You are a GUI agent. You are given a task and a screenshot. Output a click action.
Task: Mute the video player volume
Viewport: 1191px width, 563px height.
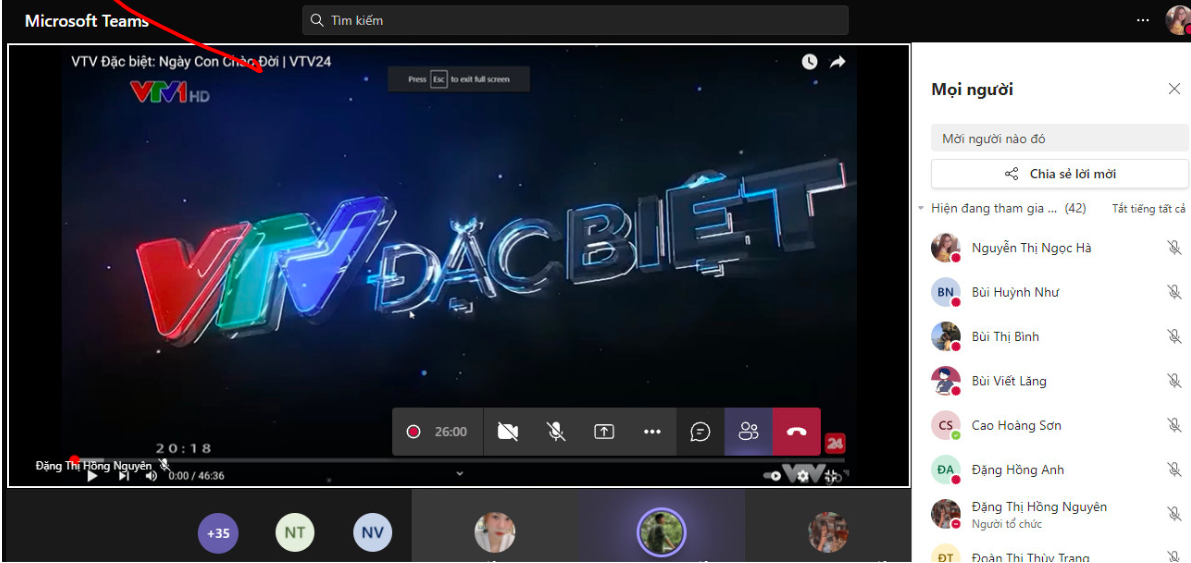(151, 476)
